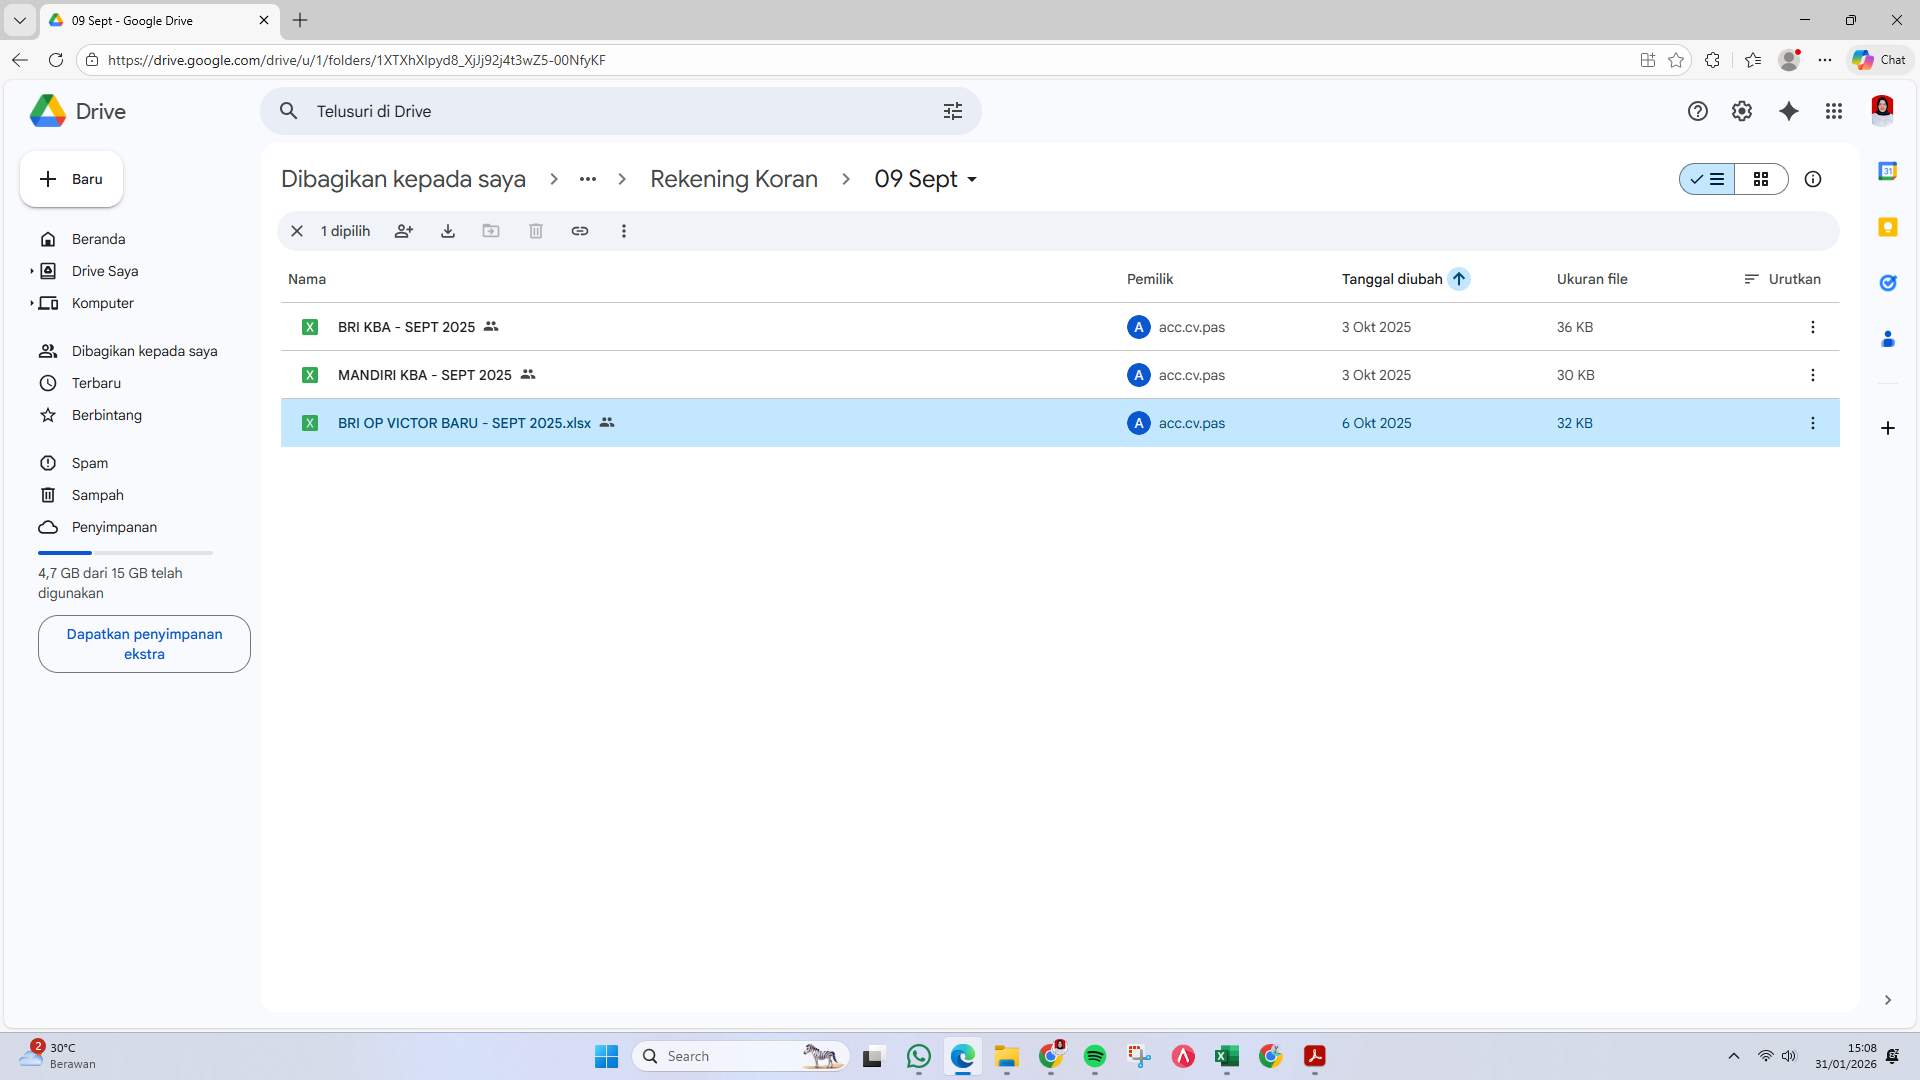Open more options for MANDIRI KBA file

tap(1813, 375)
